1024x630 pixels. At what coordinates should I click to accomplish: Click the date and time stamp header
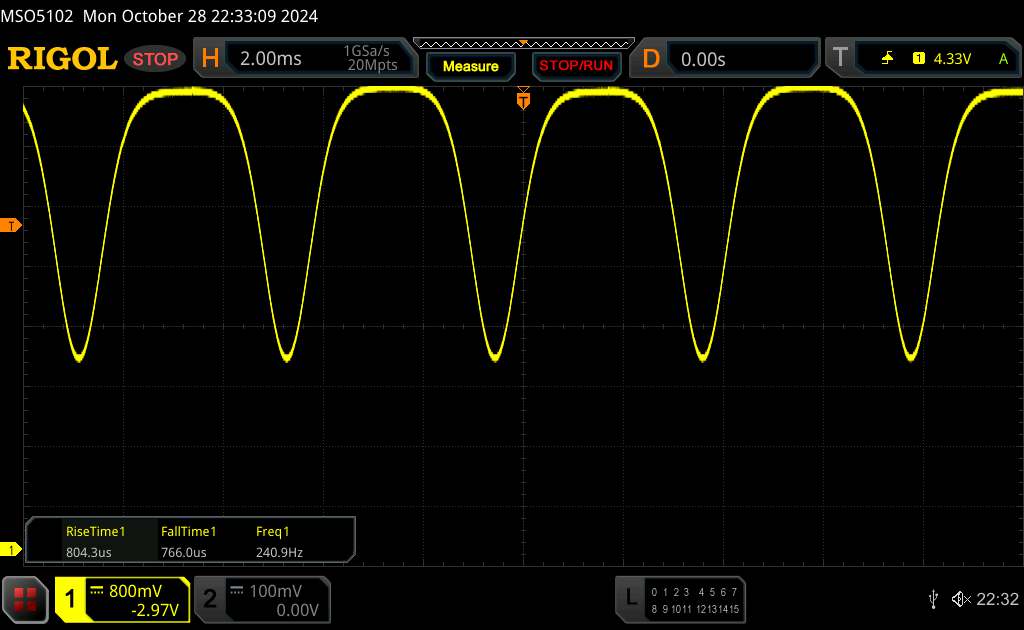200,16
